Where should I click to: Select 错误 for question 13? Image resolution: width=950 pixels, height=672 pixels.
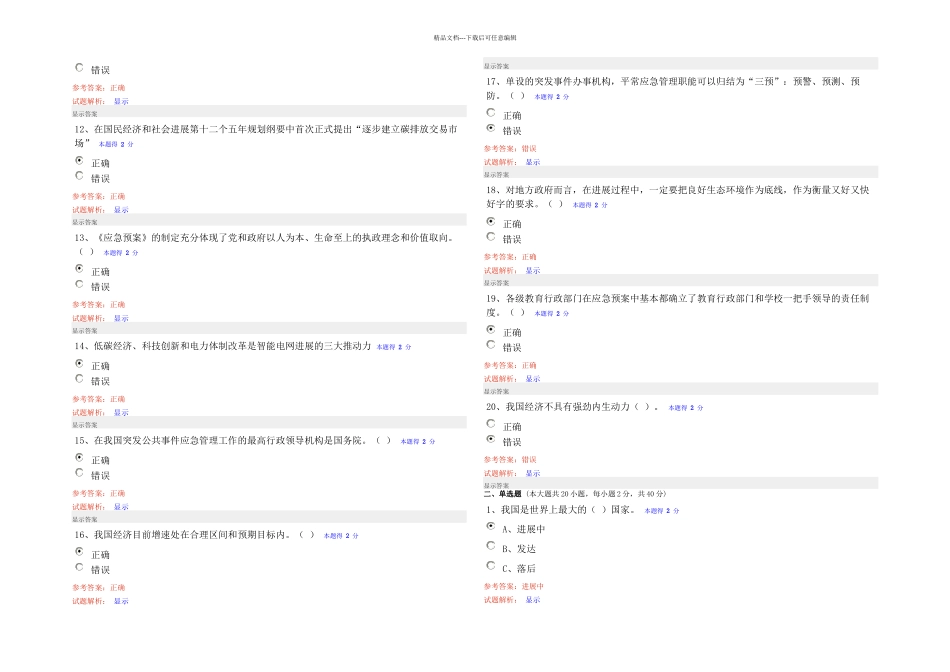coord(79,284)
